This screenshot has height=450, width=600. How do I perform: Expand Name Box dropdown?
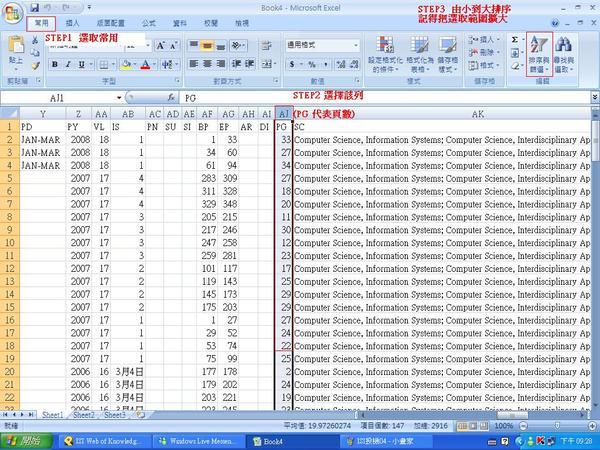coord(119,98)
